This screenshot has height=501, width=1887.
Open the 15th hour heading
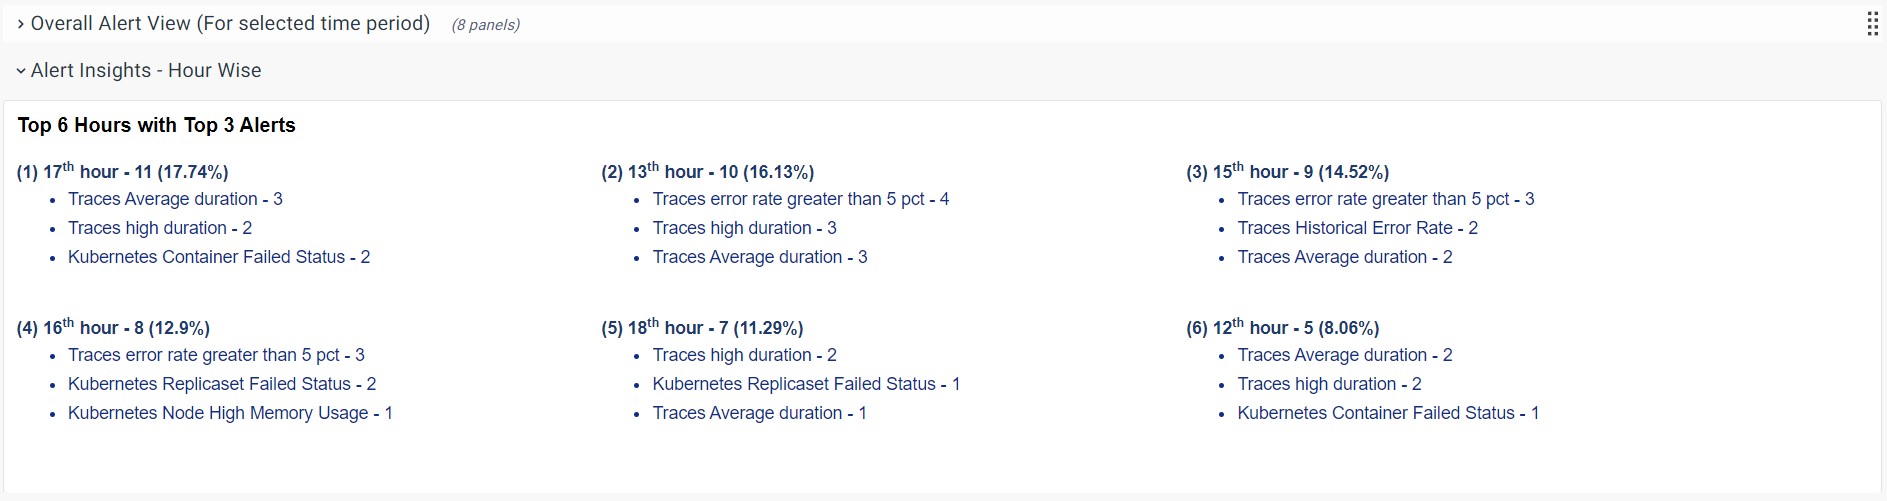[x=1288, y=172]
